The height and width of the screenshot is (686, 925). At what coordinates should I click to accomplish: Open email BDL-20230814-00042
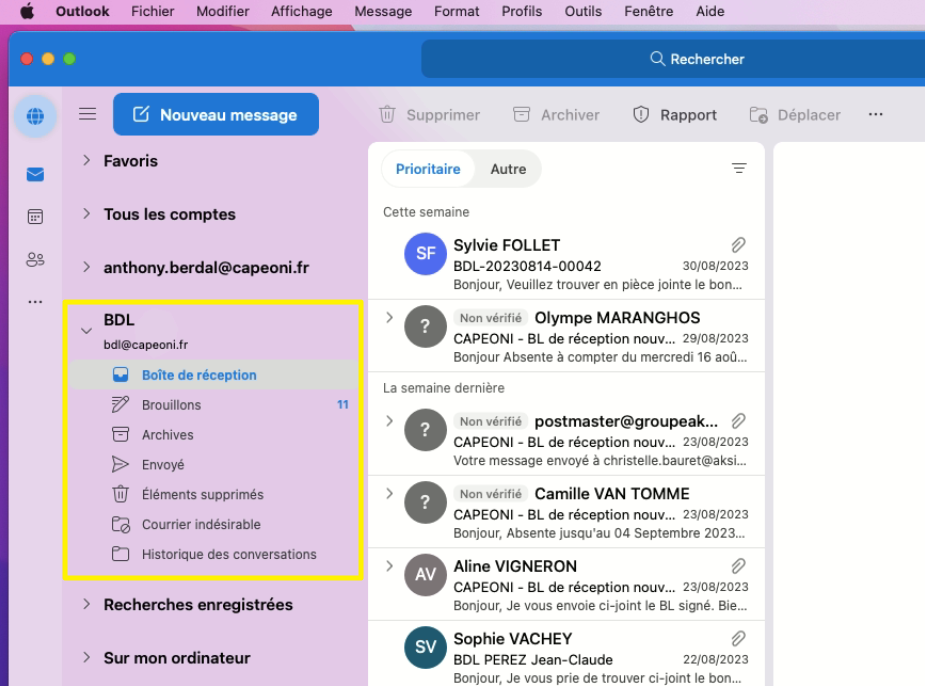(x=566, y=263)
